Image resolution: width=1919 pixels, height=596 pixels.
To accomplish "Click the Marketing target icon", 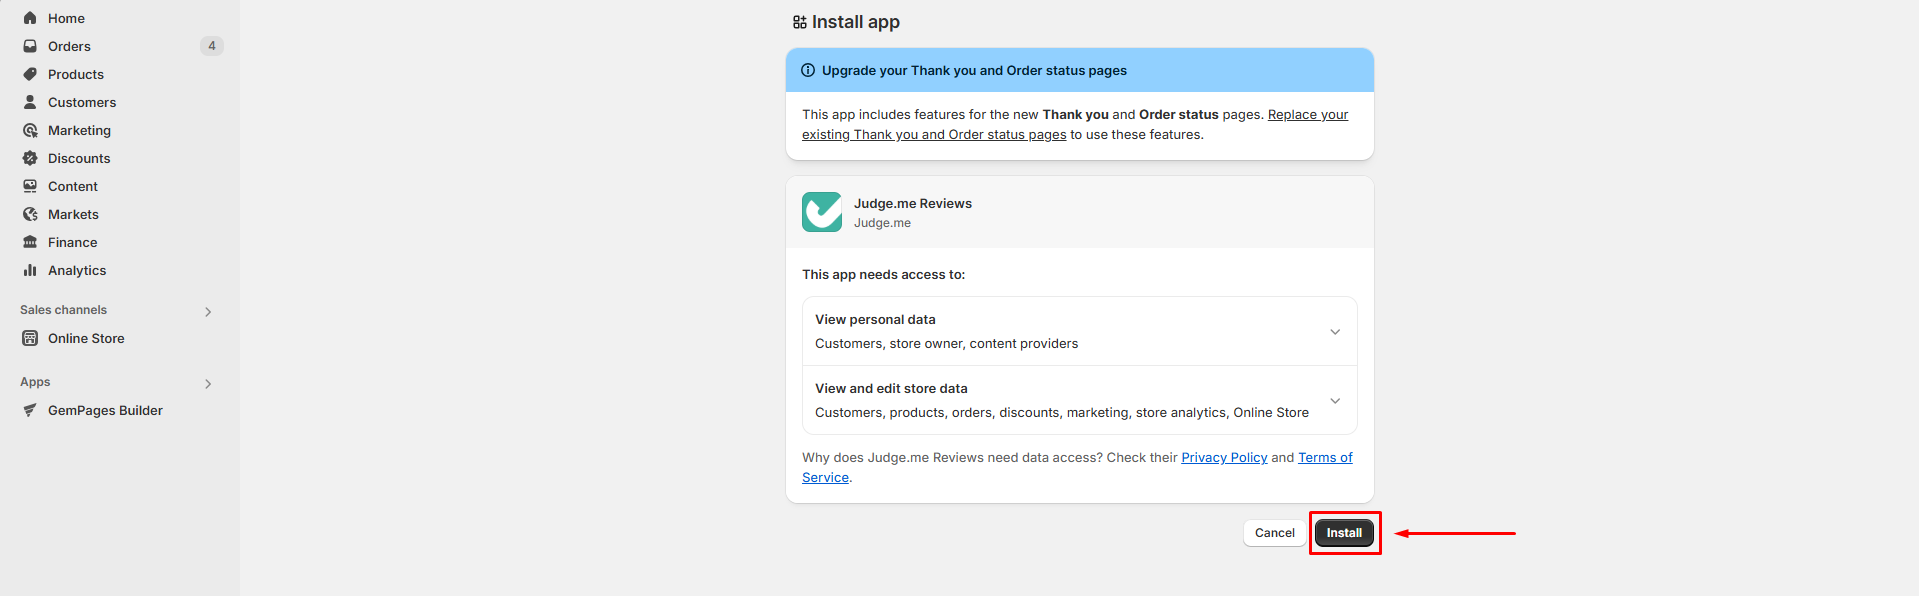I will click(30, 130).
